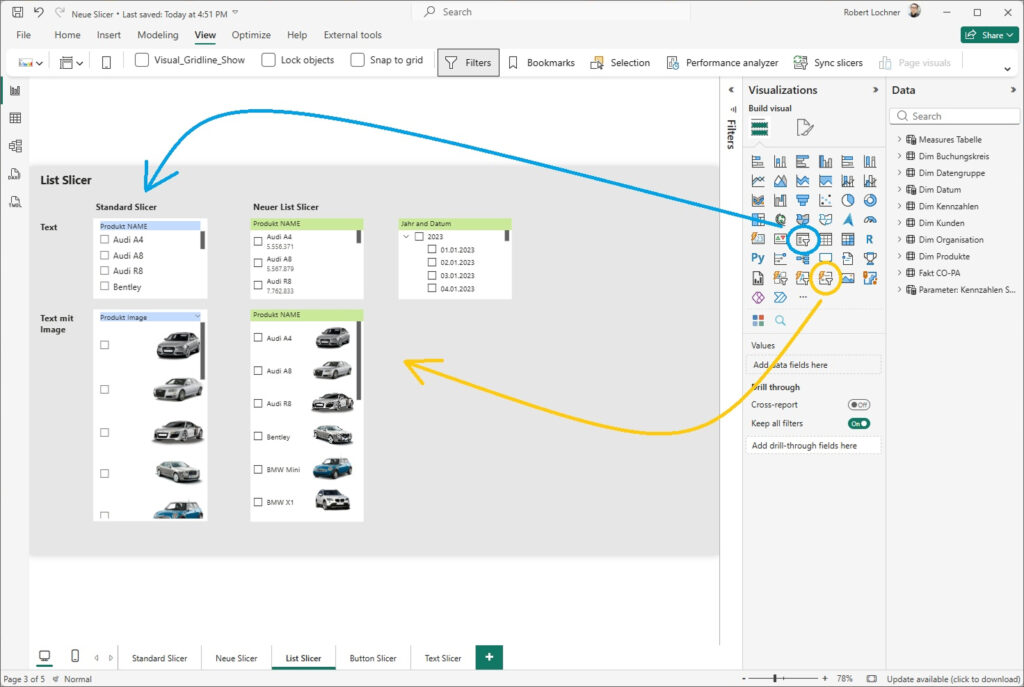
Task: Open the Model view in left sidebar
Action: pos(15,146)
